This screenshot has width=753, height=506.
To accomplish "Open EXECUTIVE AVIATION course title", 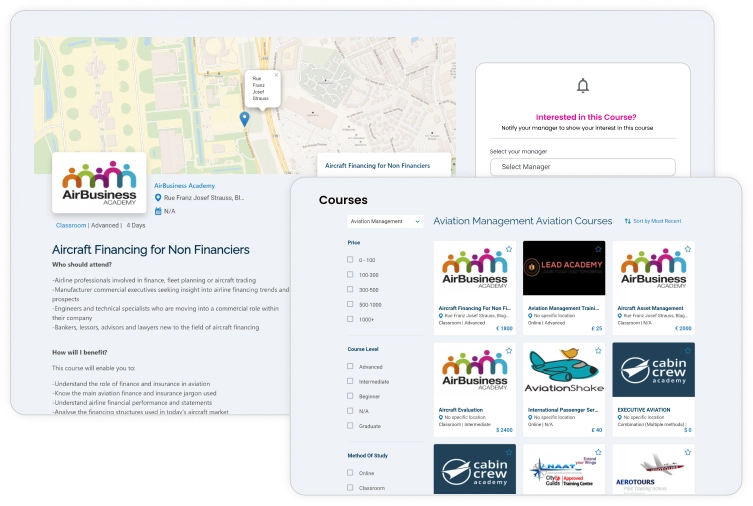I will 644,410.
